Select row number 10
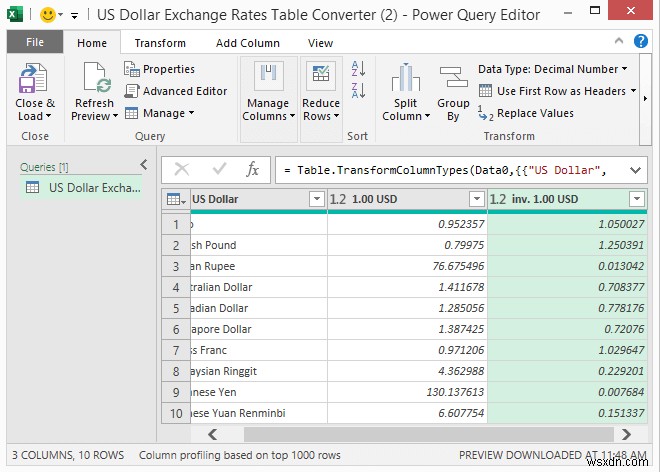Screen dimensions: 660x472 click(x=176, y=413)
